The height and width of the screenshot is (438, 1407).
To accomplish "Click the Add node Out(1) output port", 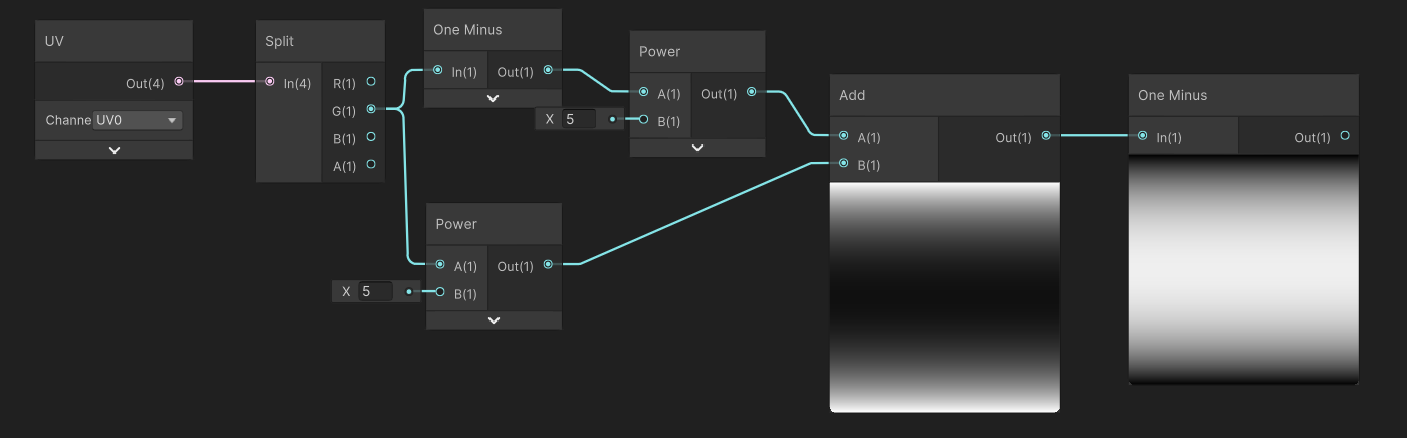I will point(1046,136).
